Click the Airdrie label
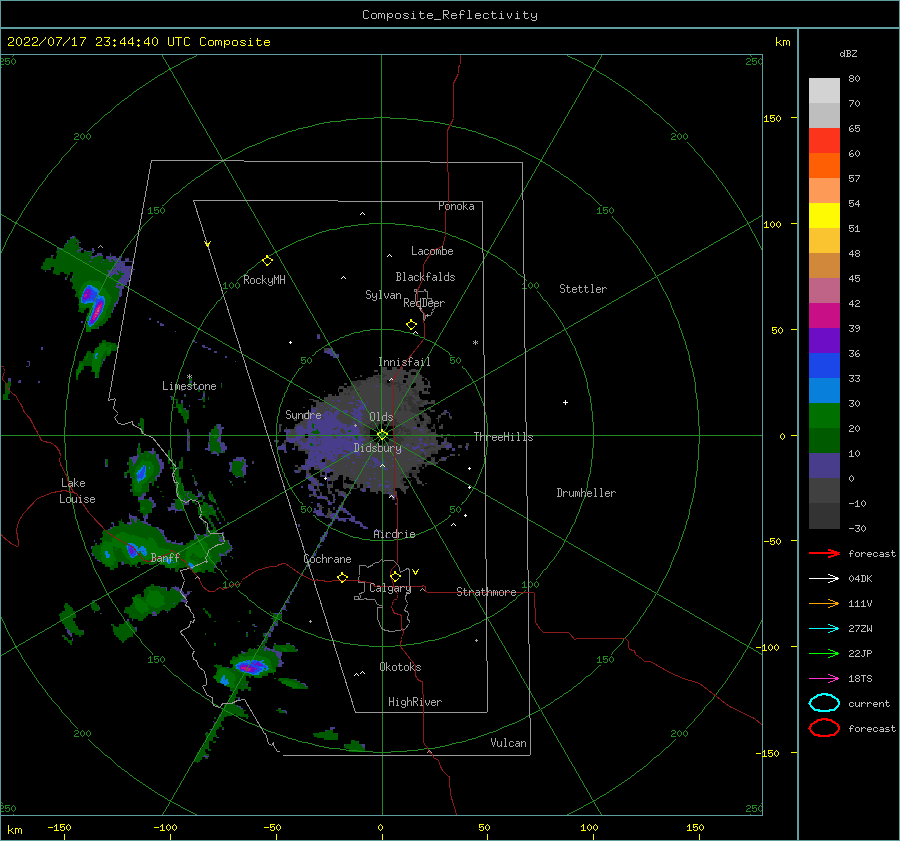900x841 pixels. pos(394,534)
